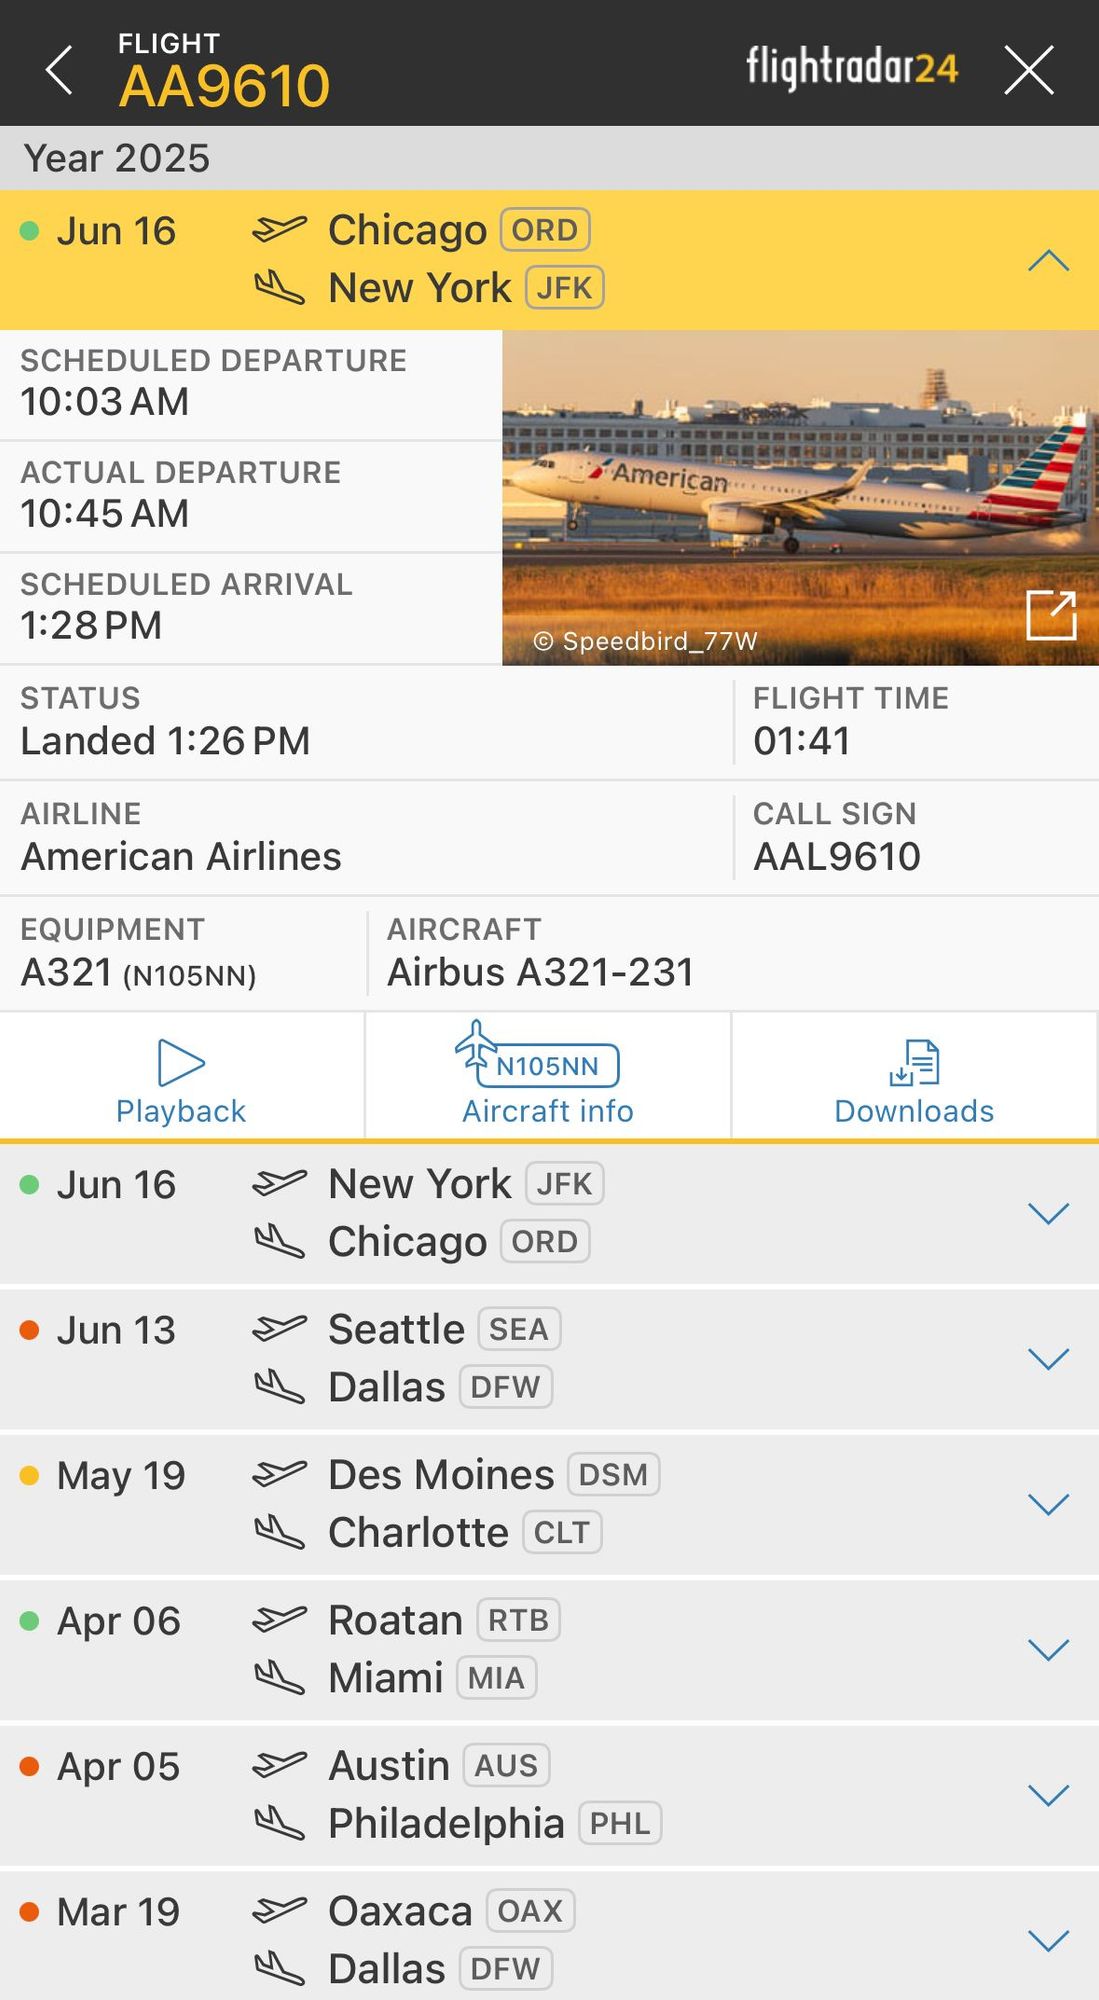Viewport: 1099px width, 2000px height.
Task: Close the flight details panel
Action: (x=1028, y=70)
